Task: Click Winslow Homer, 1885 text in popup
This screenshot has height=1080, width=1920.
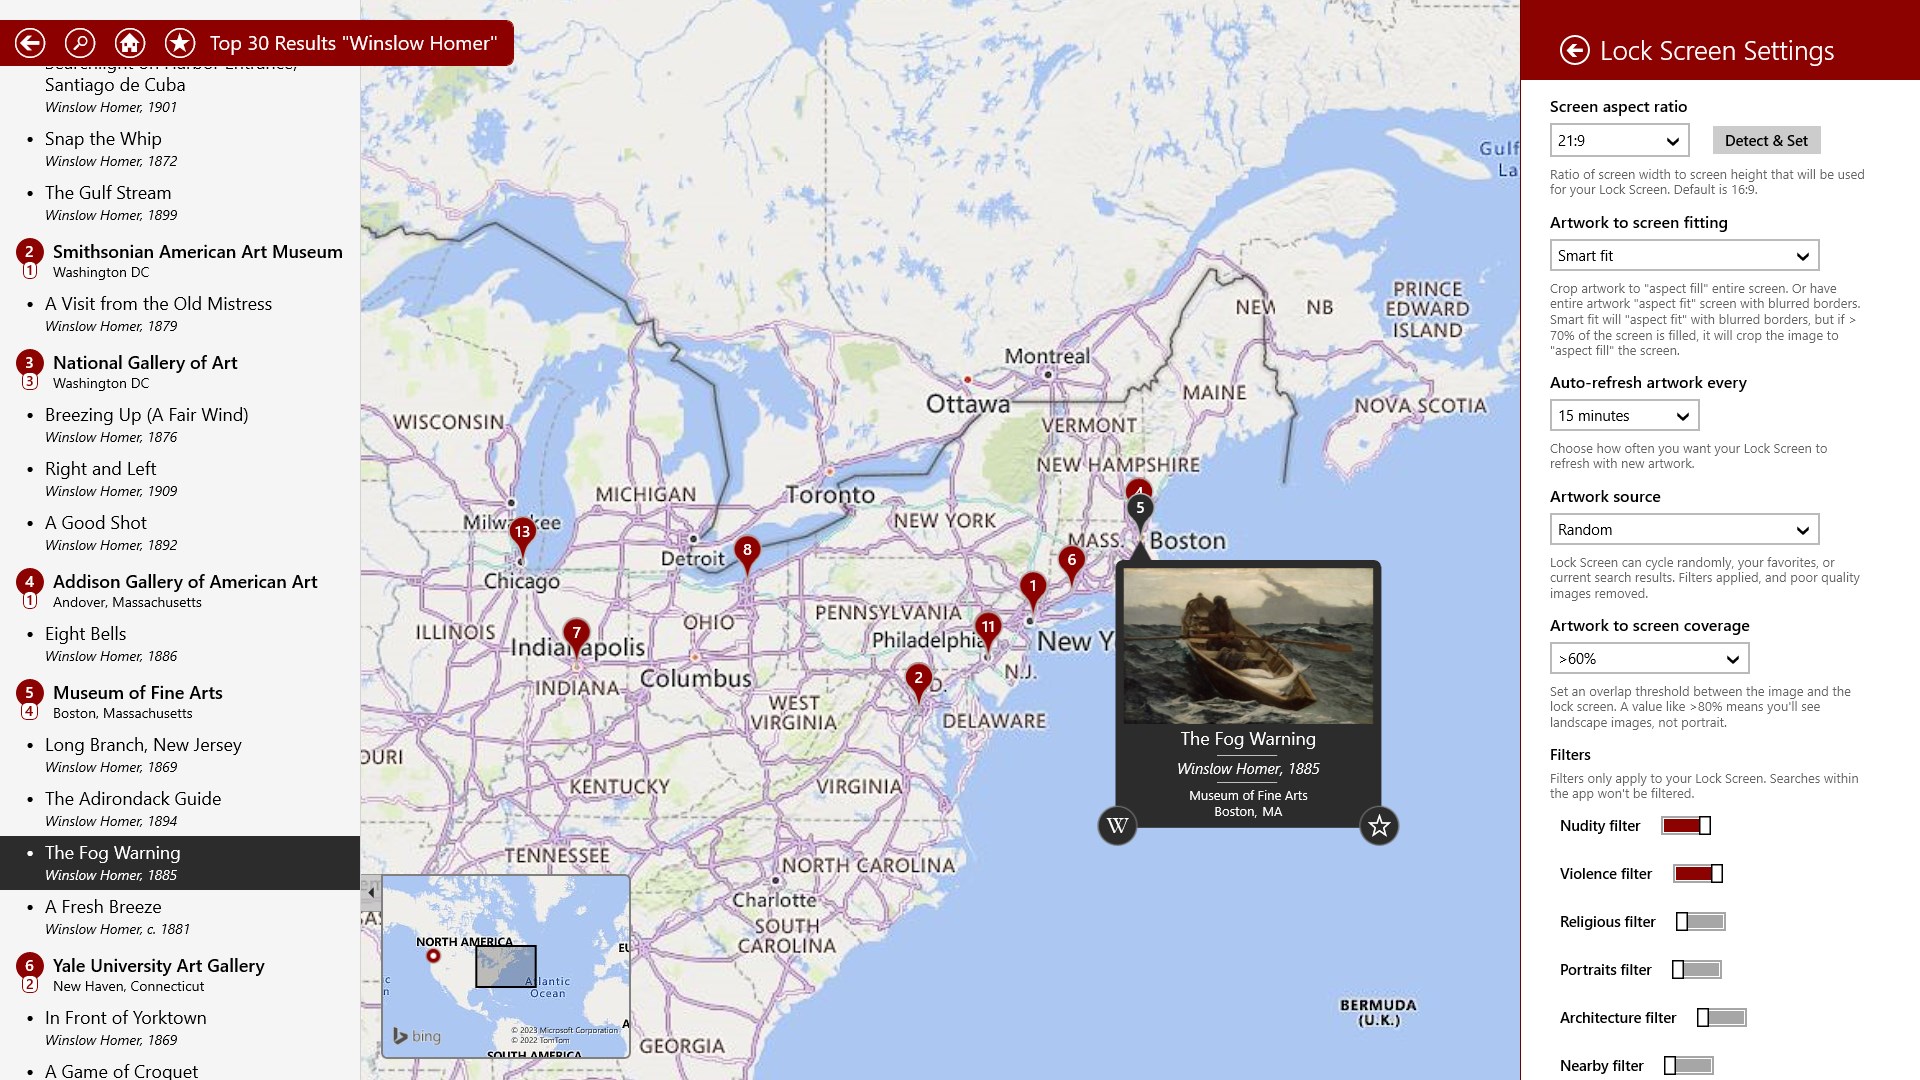Action: pyautogui.click(x=1248, y=768)
